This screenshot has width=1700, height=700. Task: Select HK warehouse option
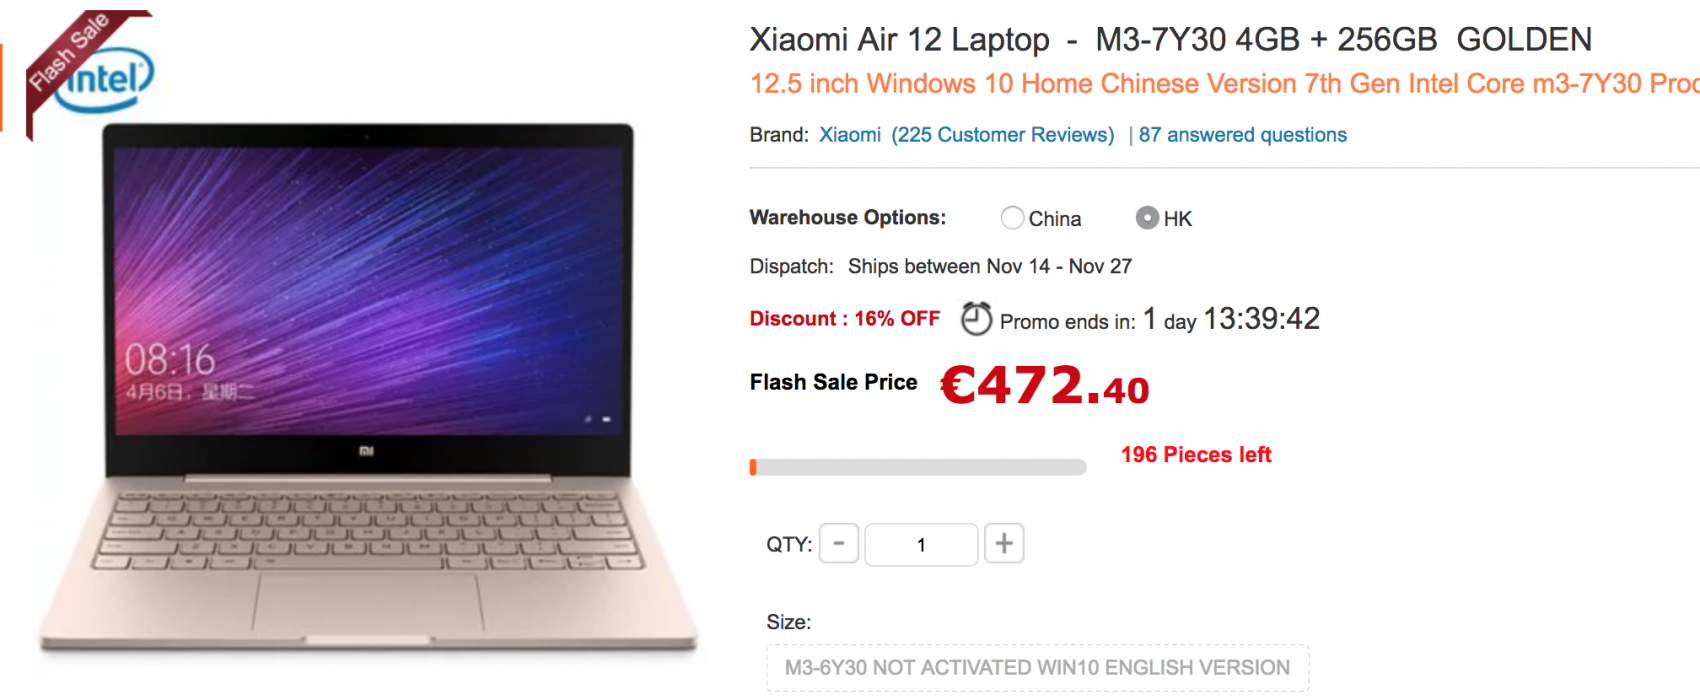1148,218
